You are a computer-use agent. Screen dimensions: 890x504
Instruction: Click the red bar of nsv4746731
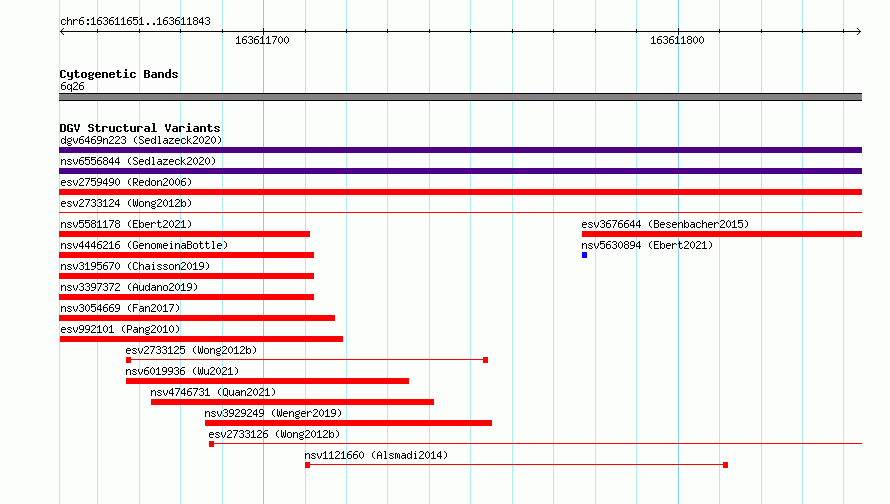292,402
